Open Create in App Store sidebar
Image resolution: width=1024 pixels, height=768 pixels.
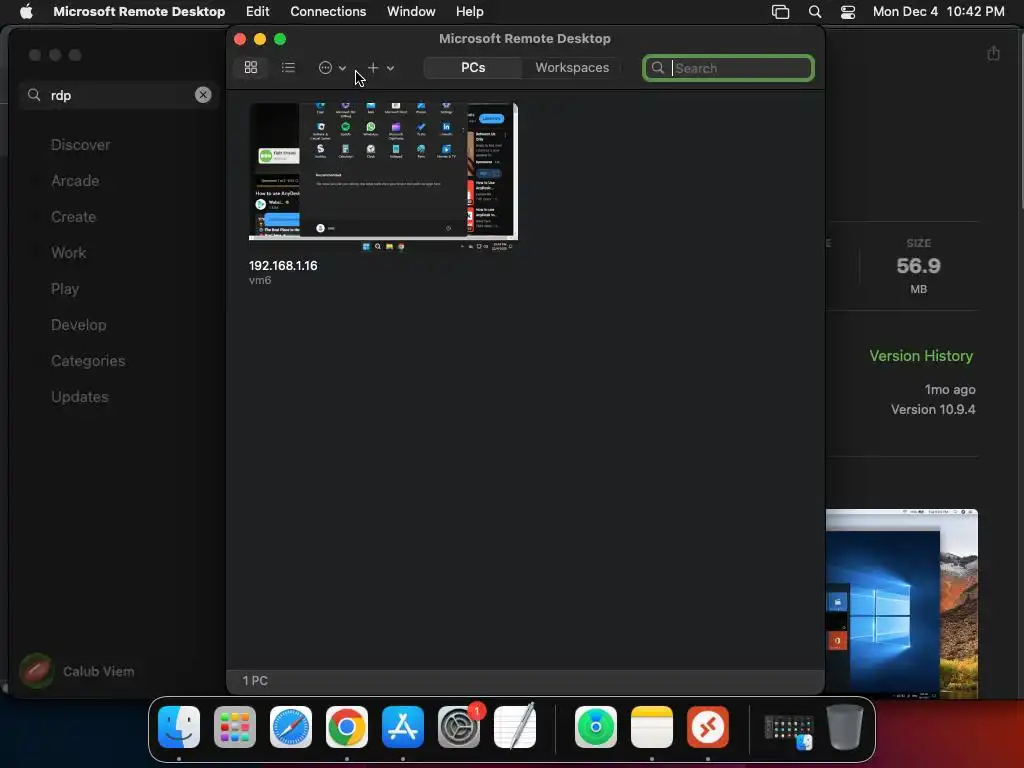click(x=73, y=217)
